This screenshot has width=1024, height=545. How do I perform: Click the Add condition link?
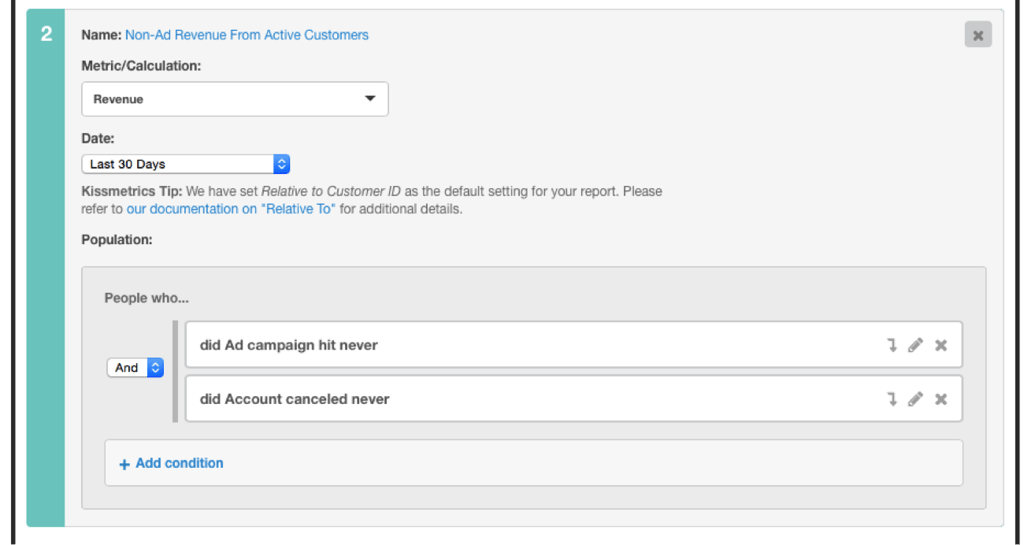pos(180,463)
